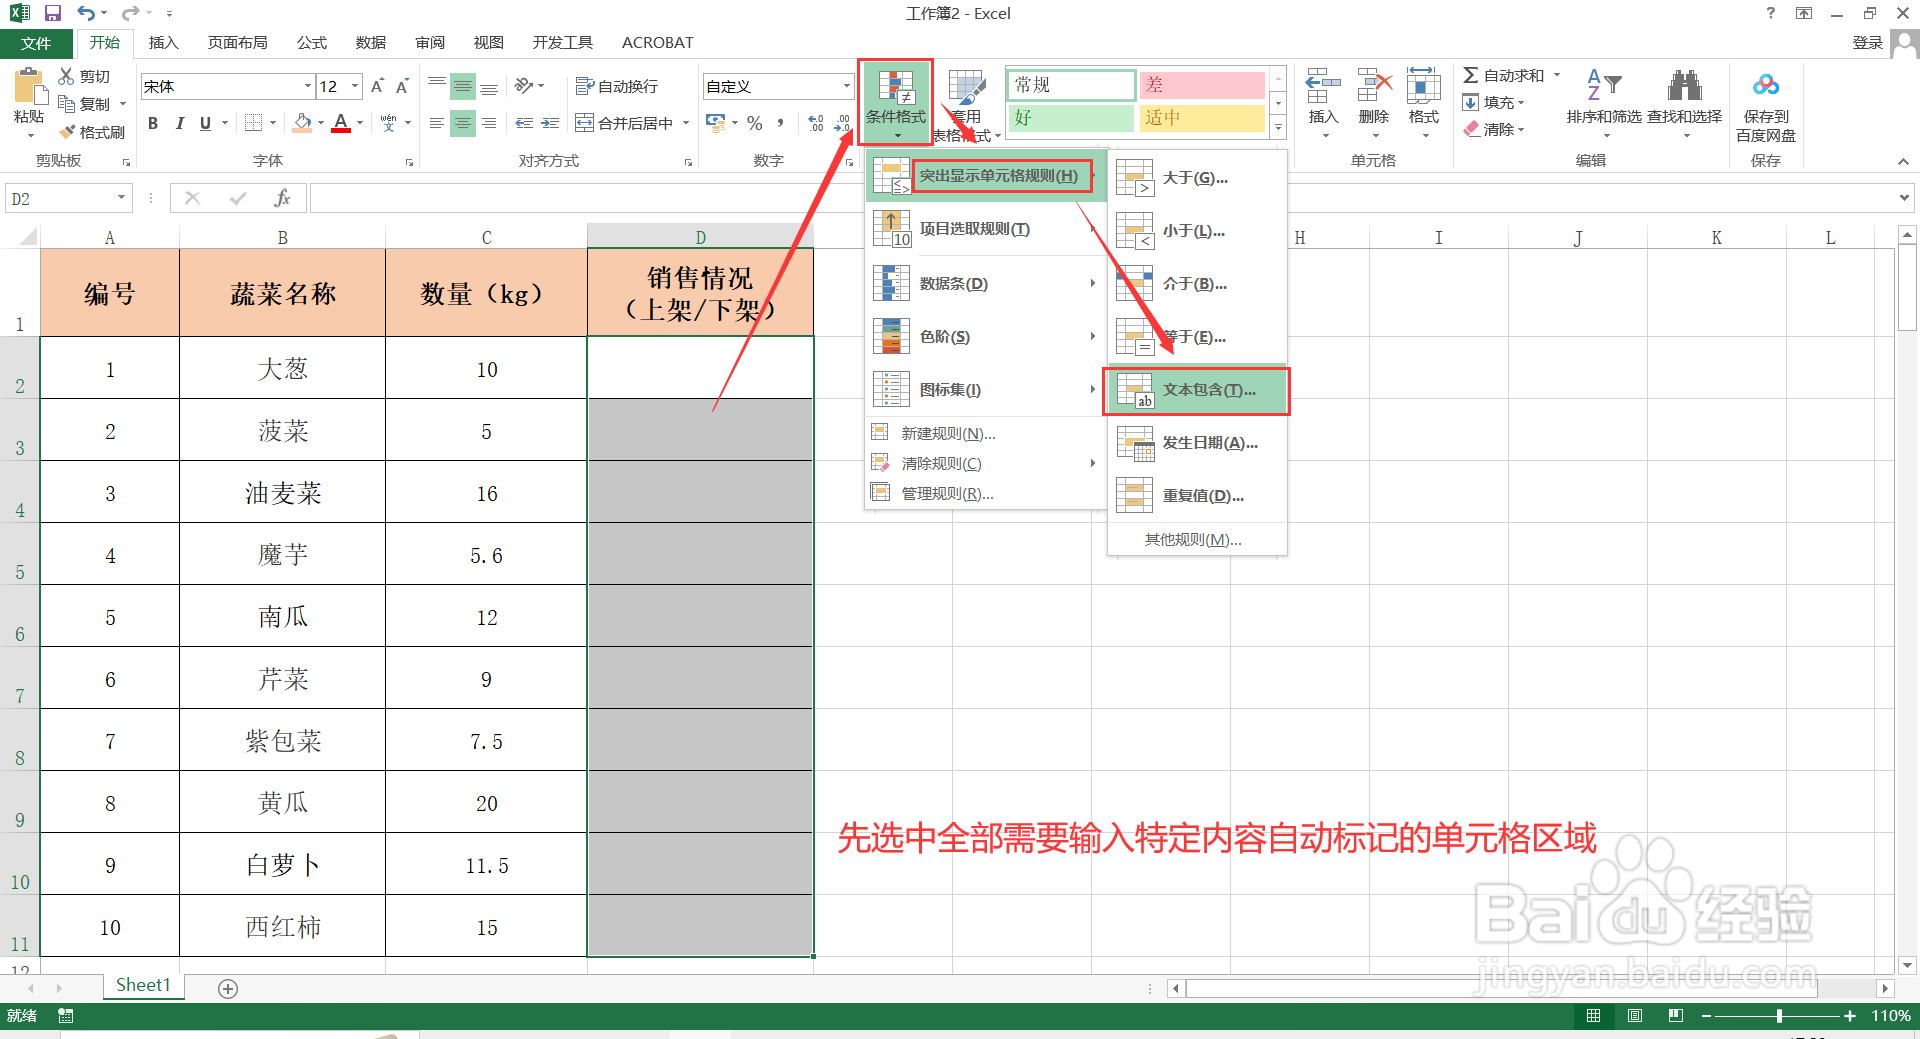Open the 宋体 font name dropdown

coord(307,86)
